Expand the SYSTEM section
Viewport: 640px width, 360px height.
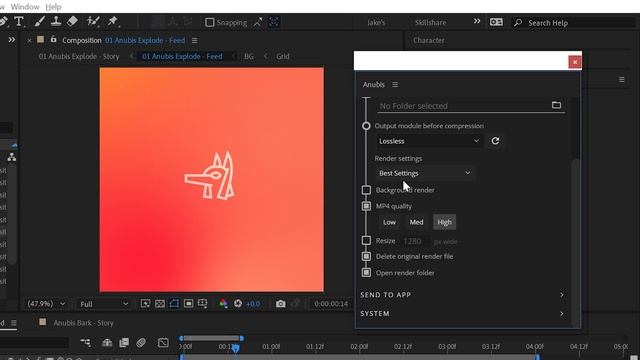pyautogui.click(x=462, y=313)
